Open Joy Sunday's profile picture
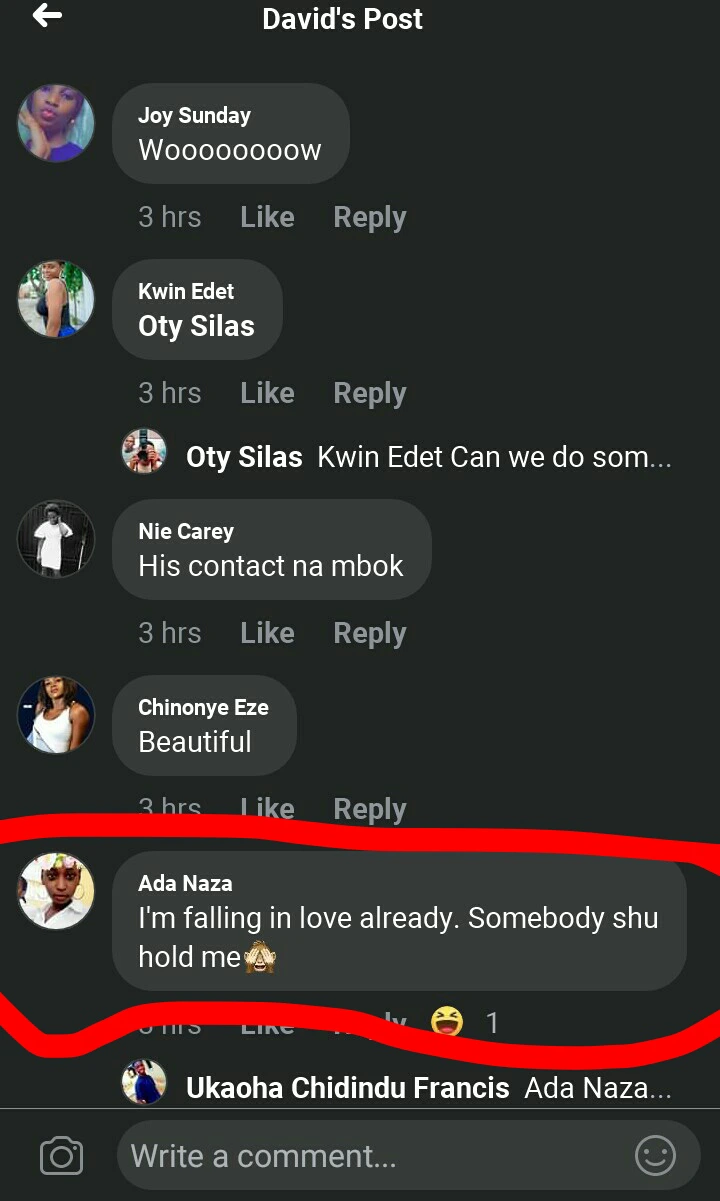The image size is (720, 1201). click(56, 123)
